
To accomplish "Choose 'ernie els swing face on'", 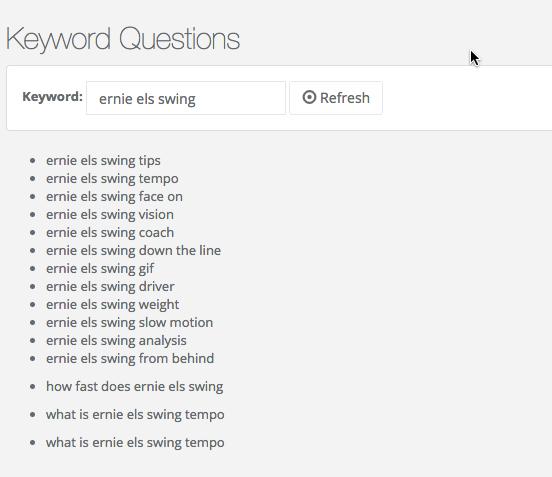I will [114, 196].
